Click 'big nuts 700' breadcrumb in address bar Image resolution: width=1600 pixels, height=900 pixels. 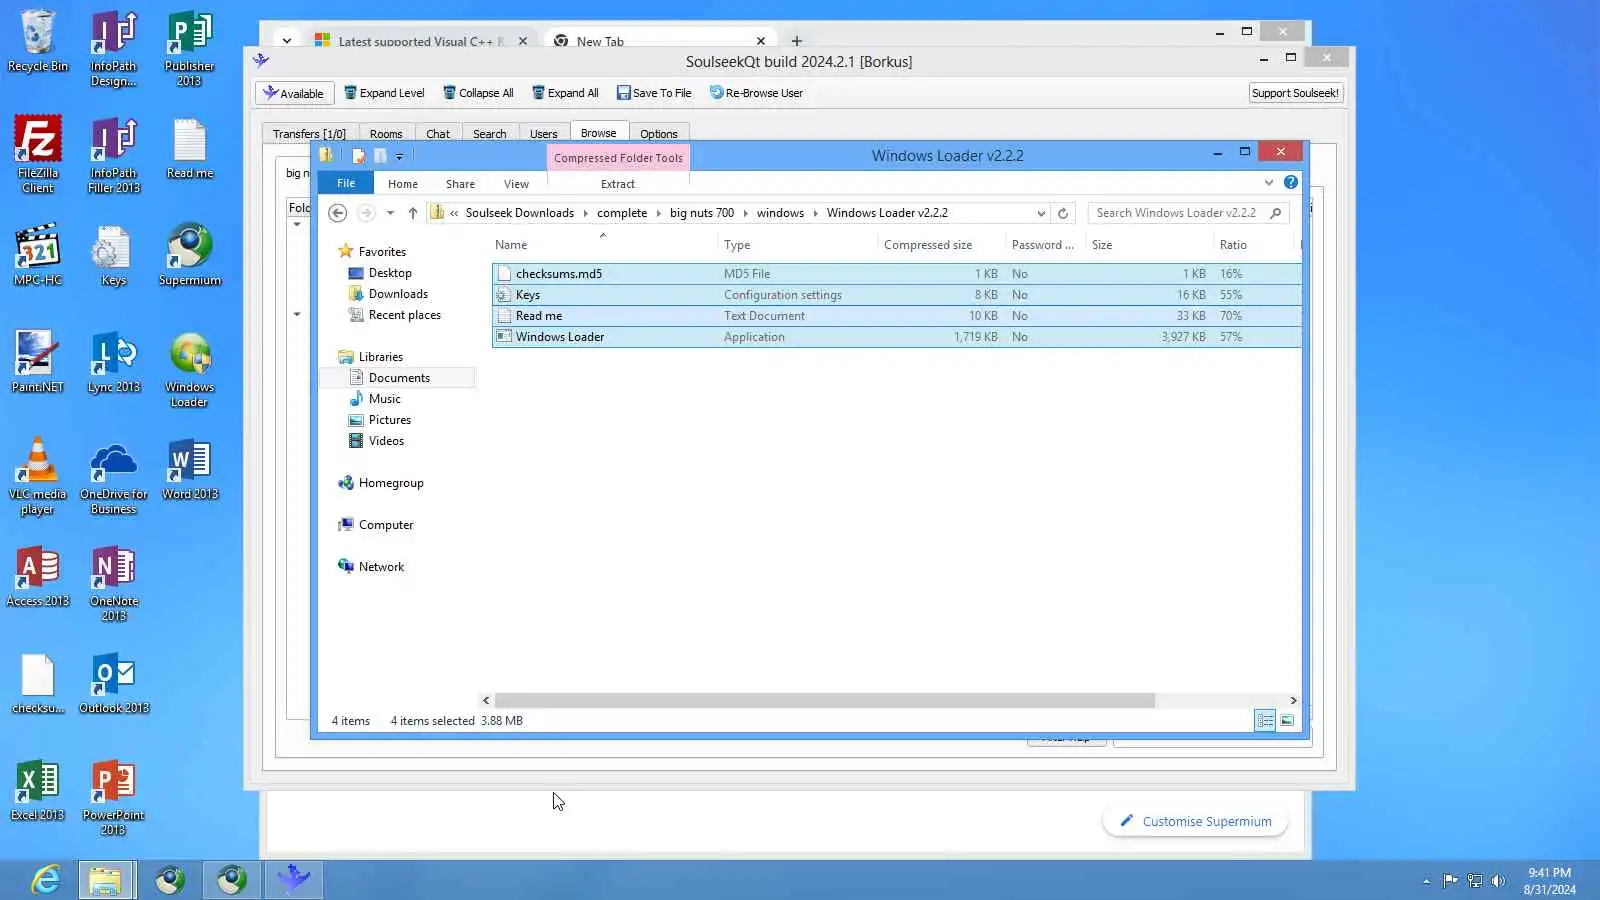[x=702, y=213]
